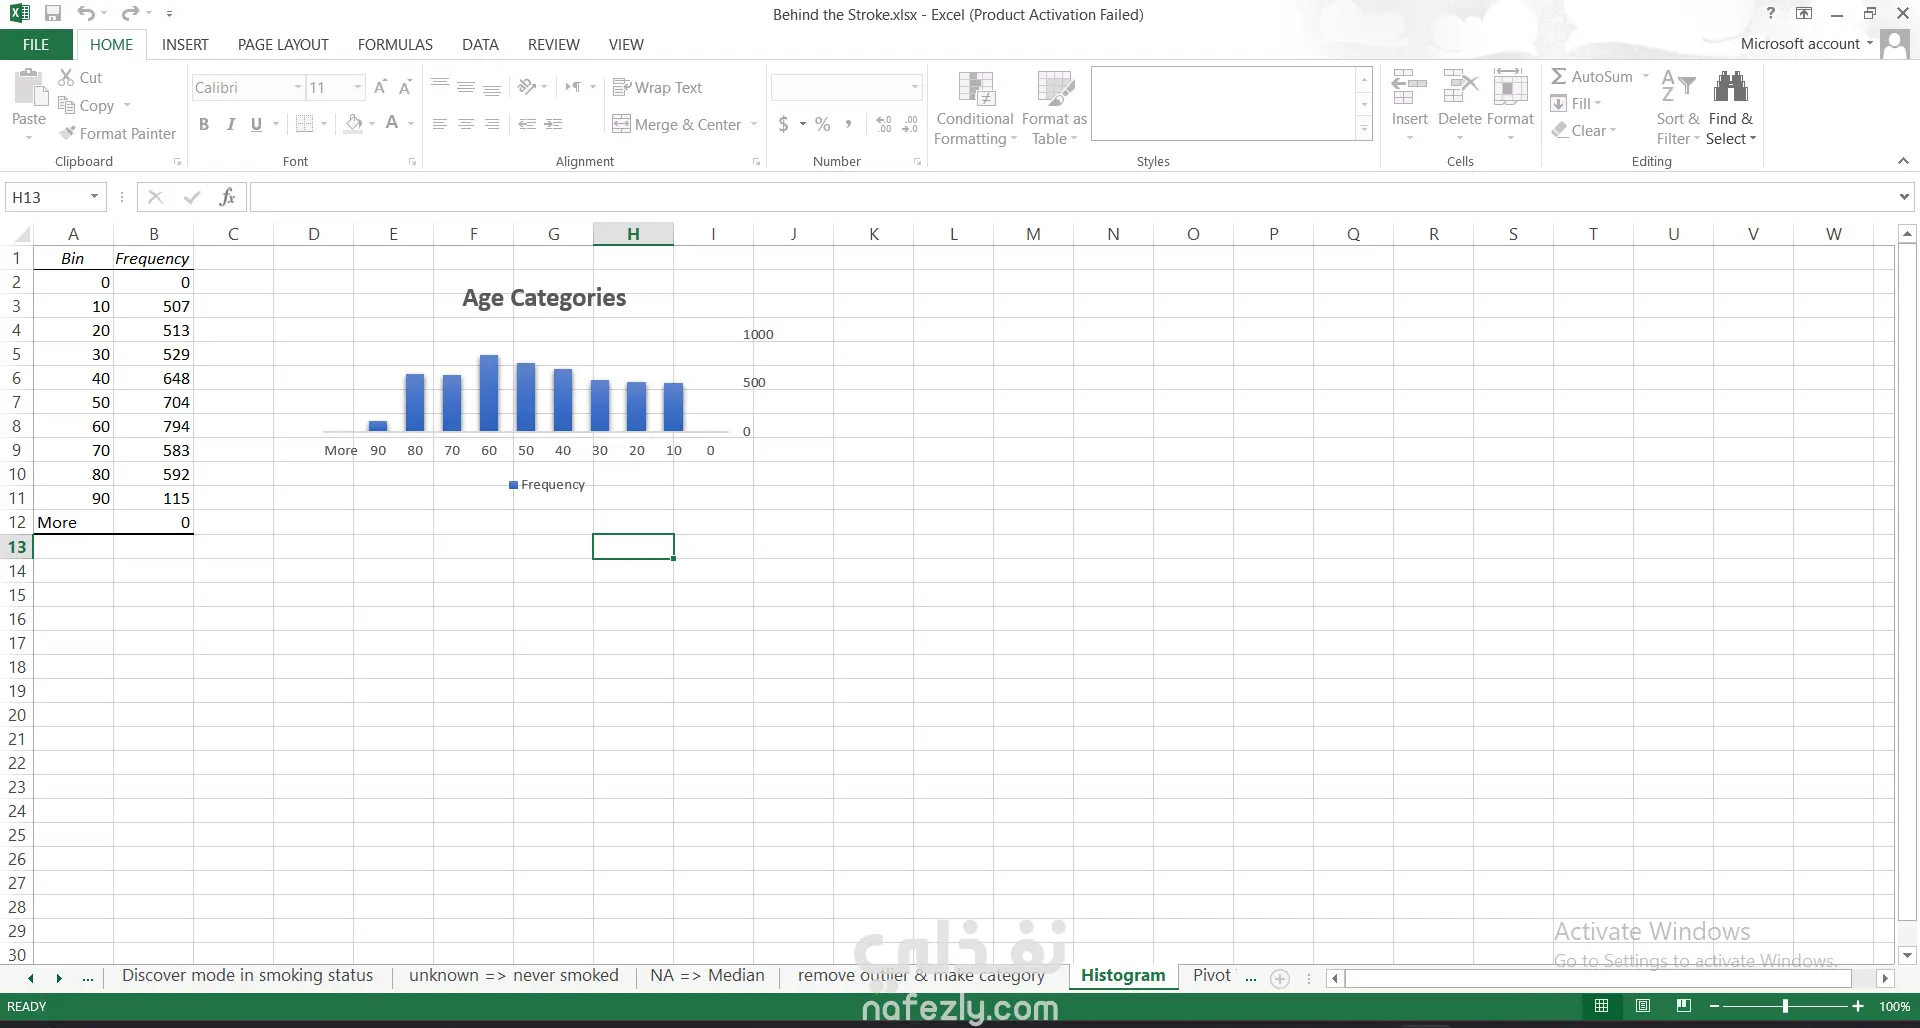Decrease font size with the smaller A icon

tap(405, 88)
